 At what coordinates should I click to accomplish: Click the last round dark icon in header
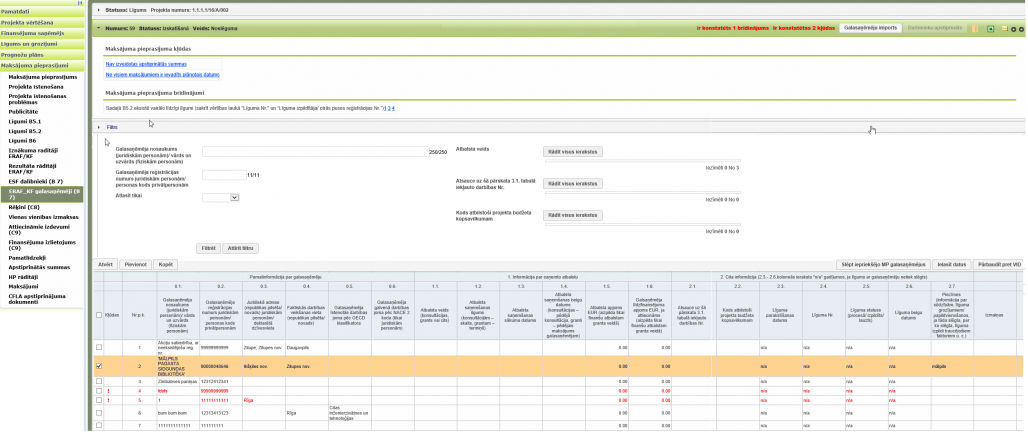click(1021, 28)
